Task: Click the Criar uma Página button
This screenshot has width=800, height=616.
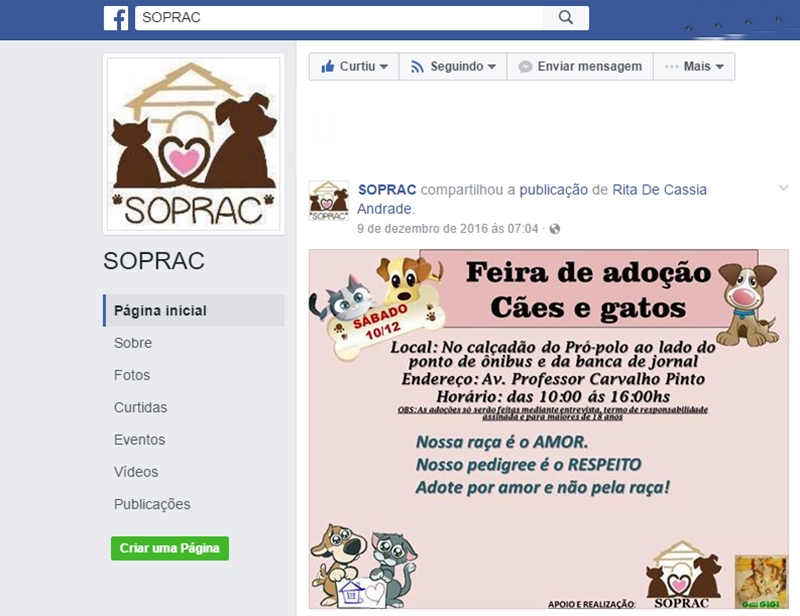Action: [170, 548]
